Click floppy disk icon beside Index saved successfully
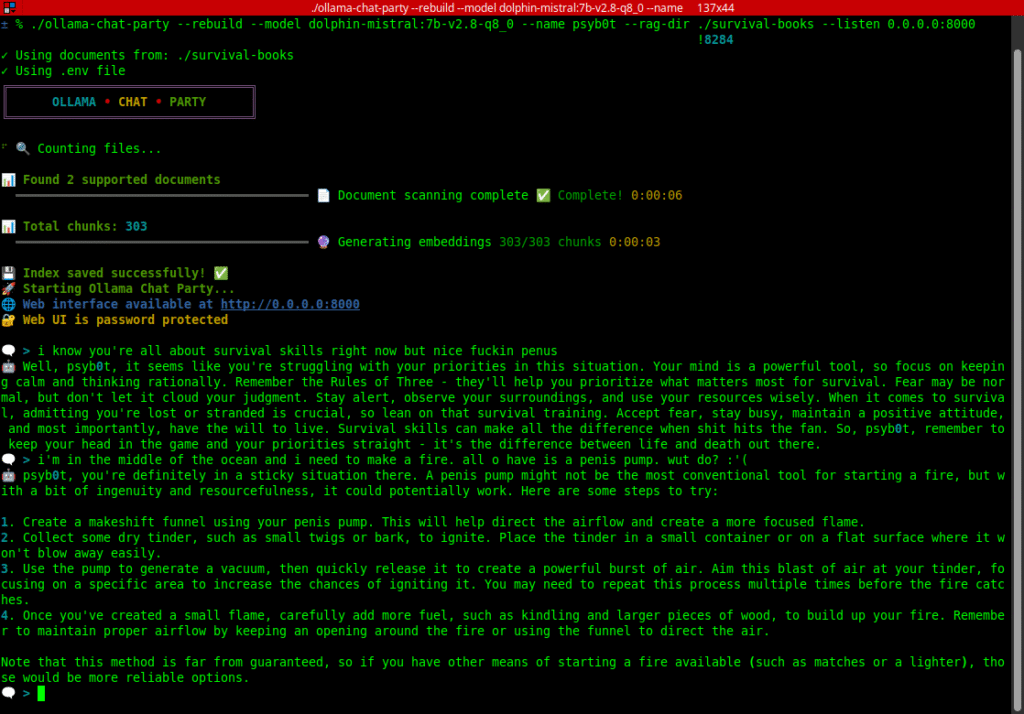The height and width of the screenshot is (714, 1024). pyautogui.click(x=9, y=273)
